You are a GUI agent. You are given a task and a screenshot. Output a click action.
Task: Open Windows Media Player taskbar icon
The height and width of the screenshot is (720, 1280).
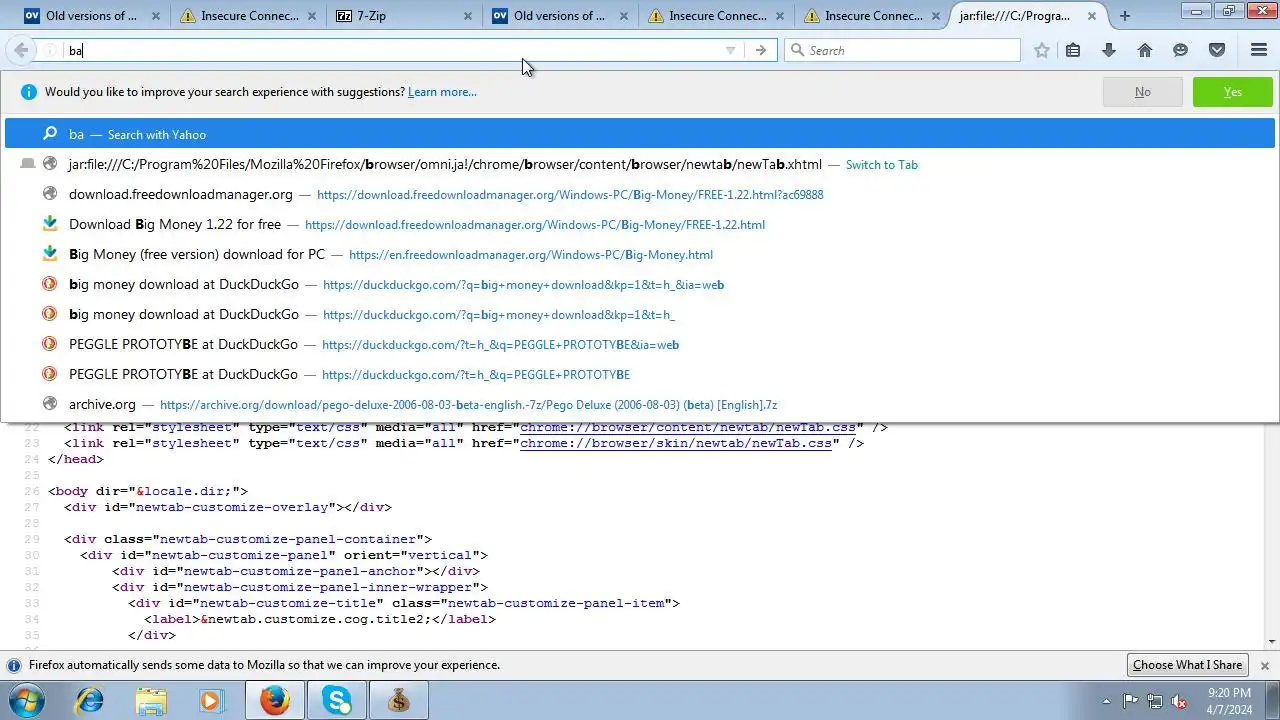point(211,700)
